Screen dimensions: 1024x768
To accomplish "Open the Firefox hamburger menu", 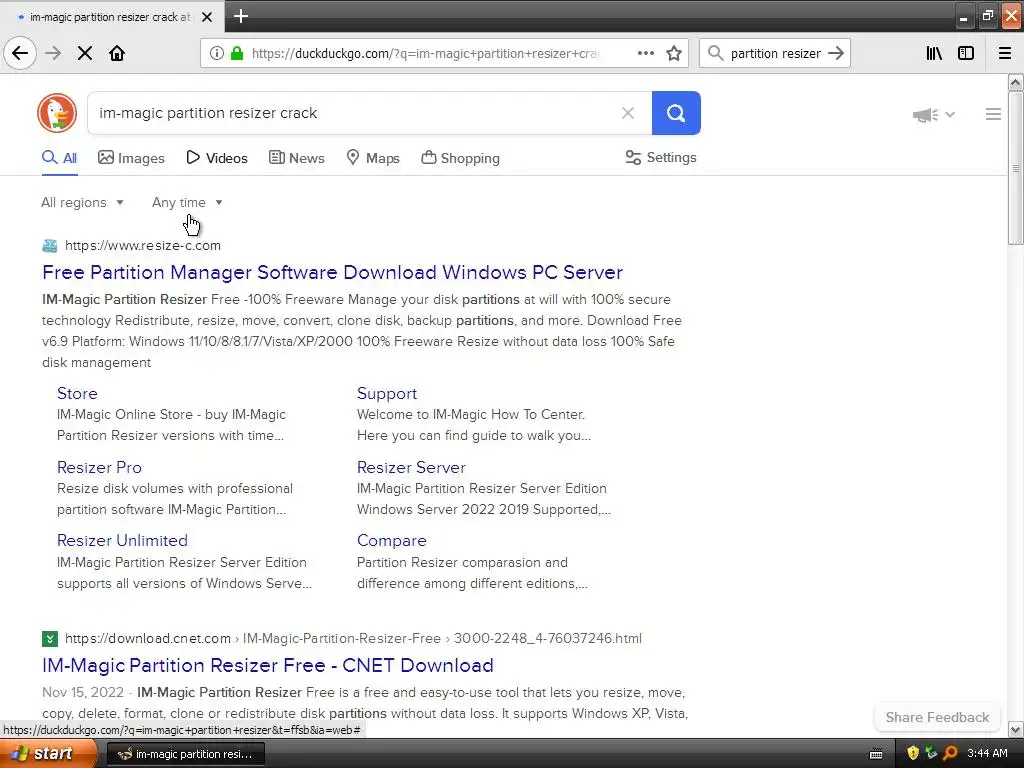I will coord(1005,53).
